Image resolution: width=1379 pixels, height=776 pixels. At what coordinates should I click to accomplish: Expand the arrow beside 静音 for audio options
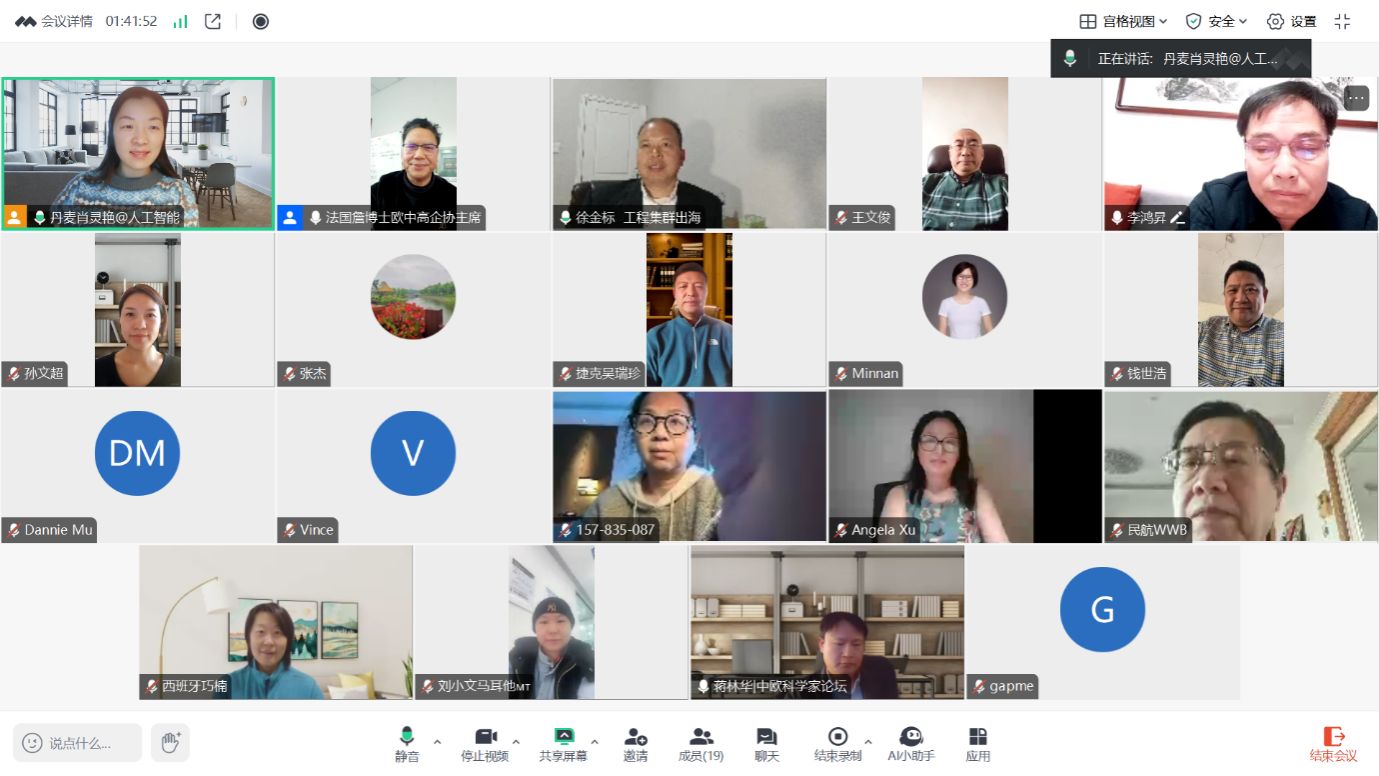point(437,742)
